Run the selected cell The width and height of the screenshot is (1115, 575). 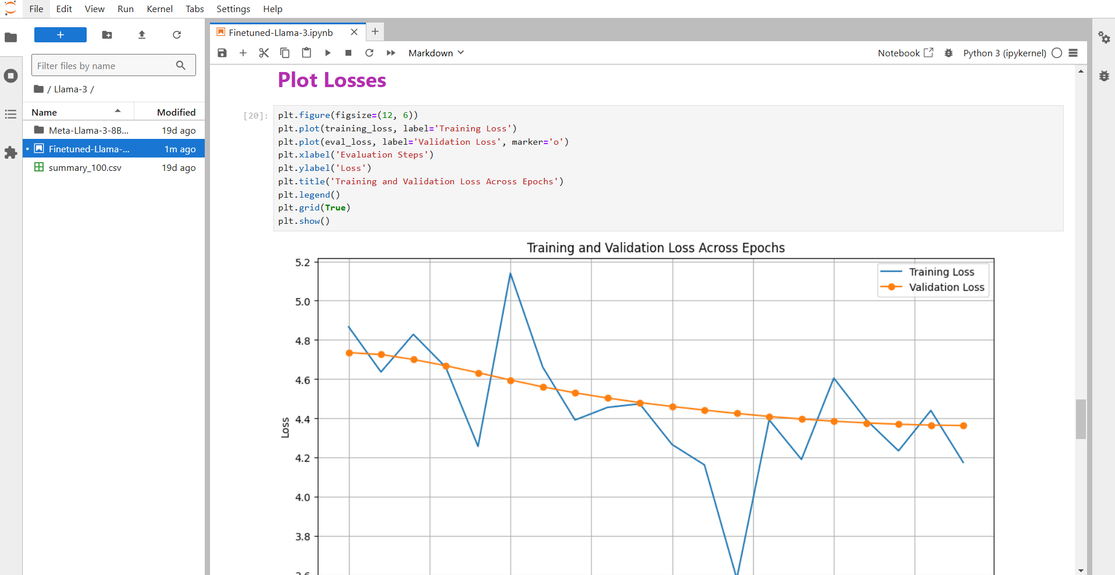point(328,53)
